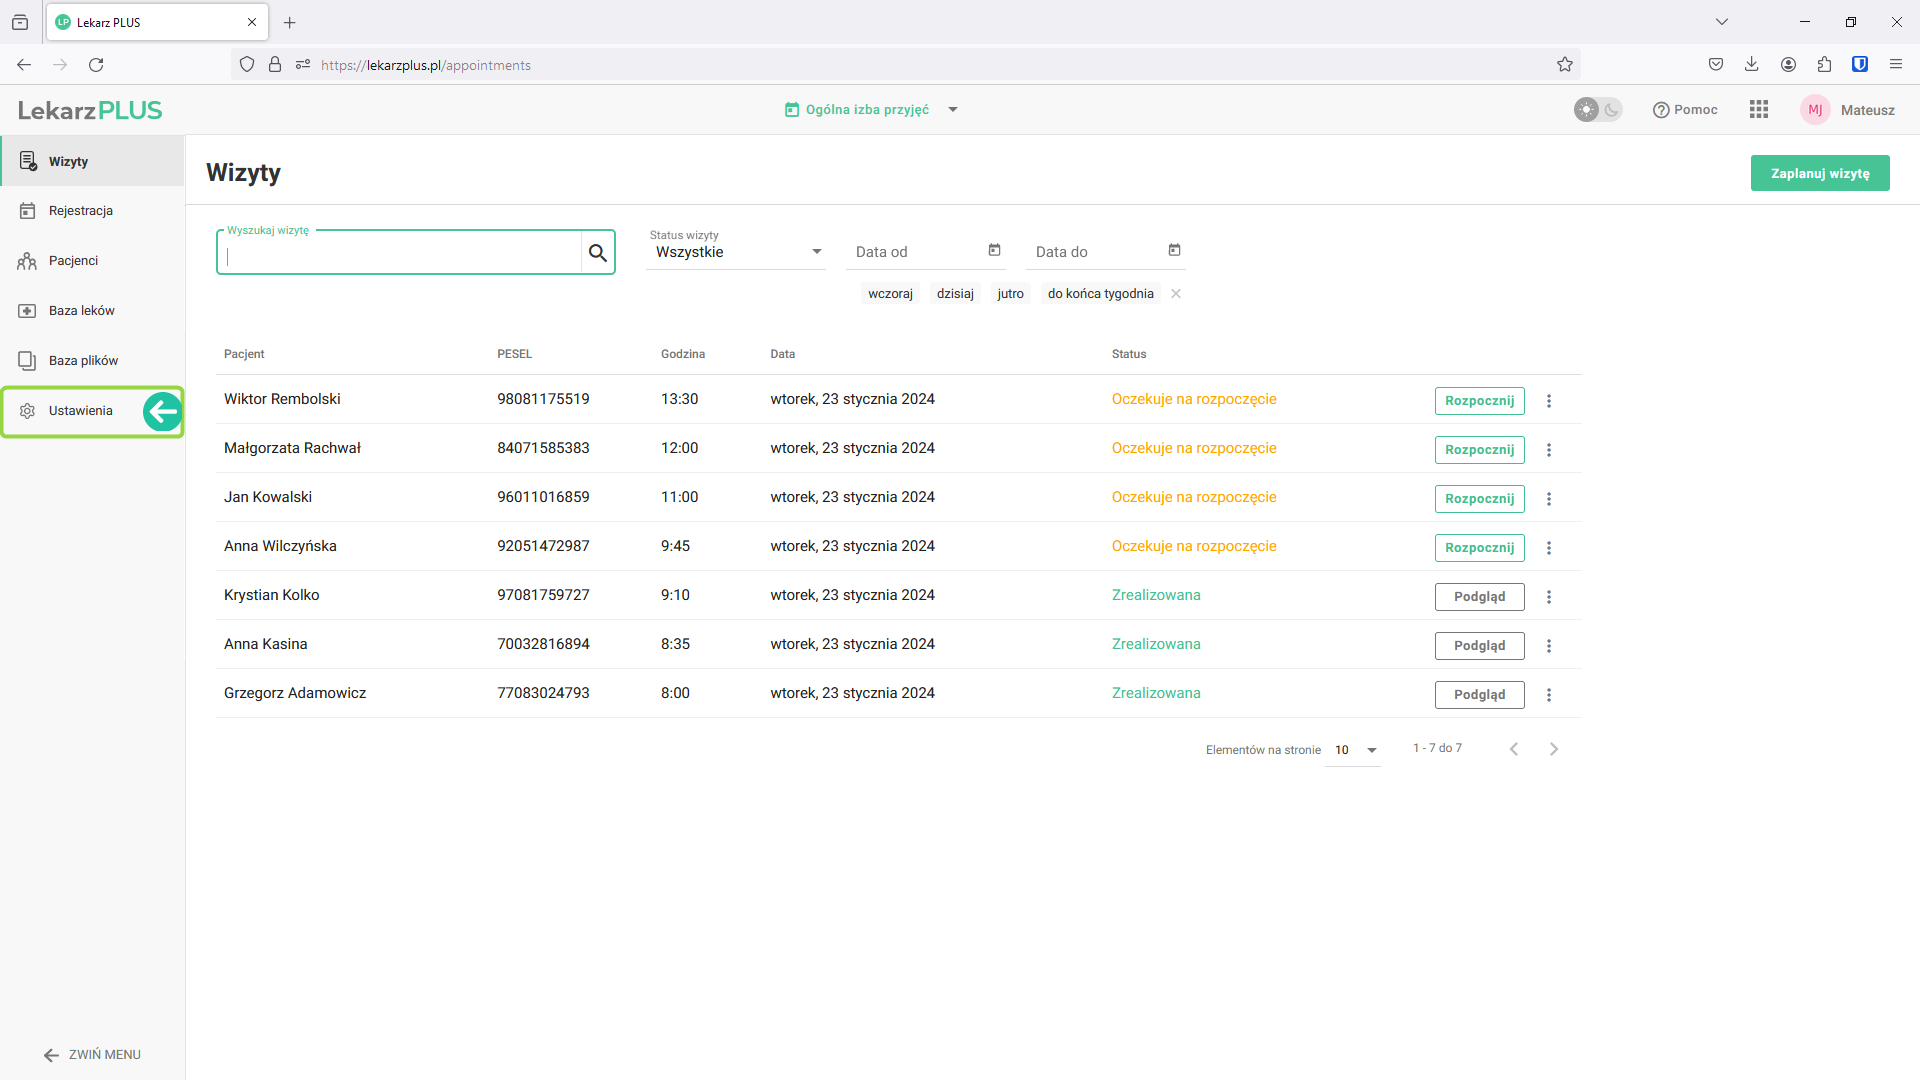Viewport: 1920px width, 1080px height.
Task: Click the Zaplanuj wizytę button
Action: (1819, 173)
